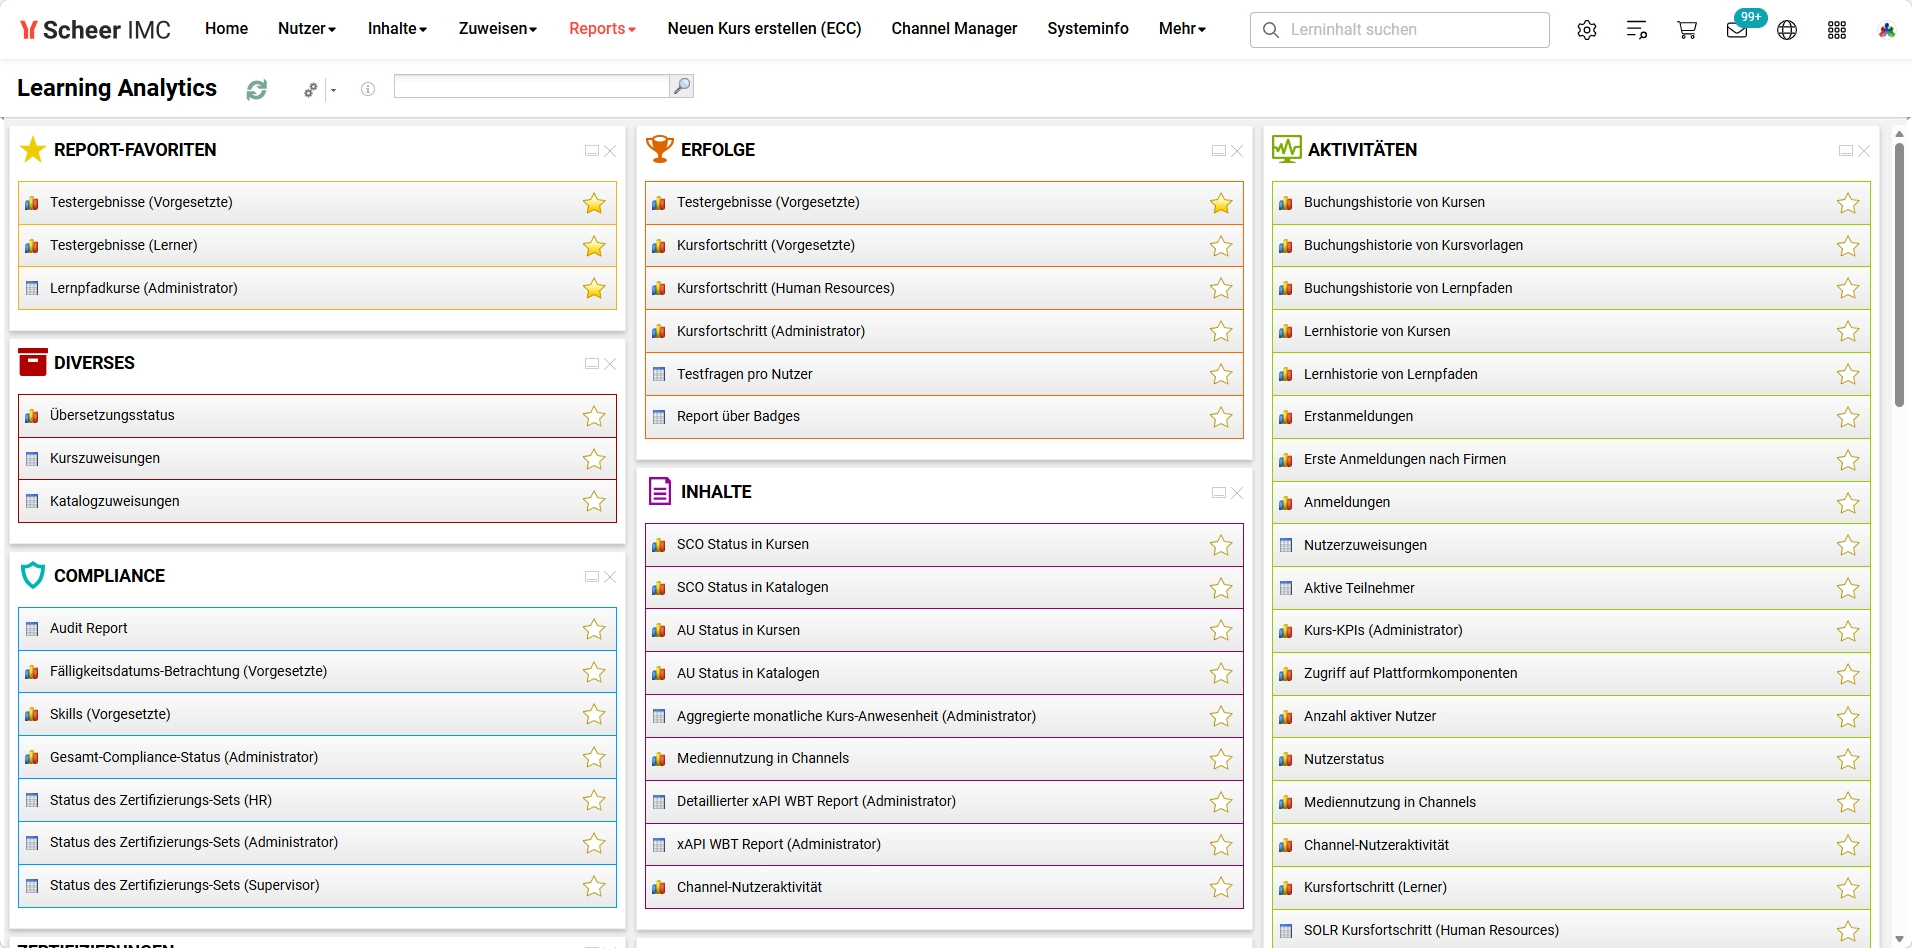Image resolution: width=1912 pixels, height=948 pixels.
Task: Refresh the Learning Analytics page
Action: coord(257,90)
